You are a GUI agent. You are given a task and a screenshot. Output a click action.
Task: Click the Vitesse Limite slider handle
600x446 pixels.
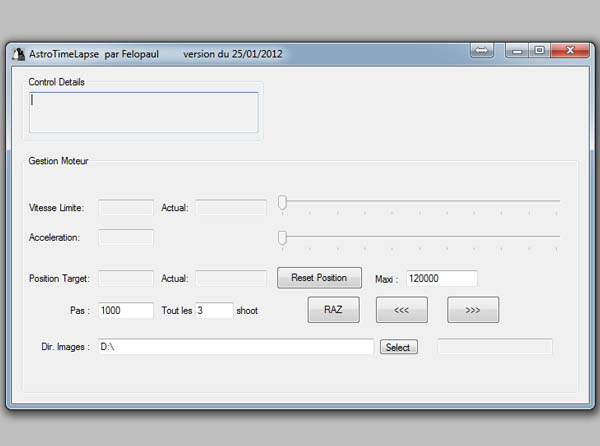[x=282, y=203]
